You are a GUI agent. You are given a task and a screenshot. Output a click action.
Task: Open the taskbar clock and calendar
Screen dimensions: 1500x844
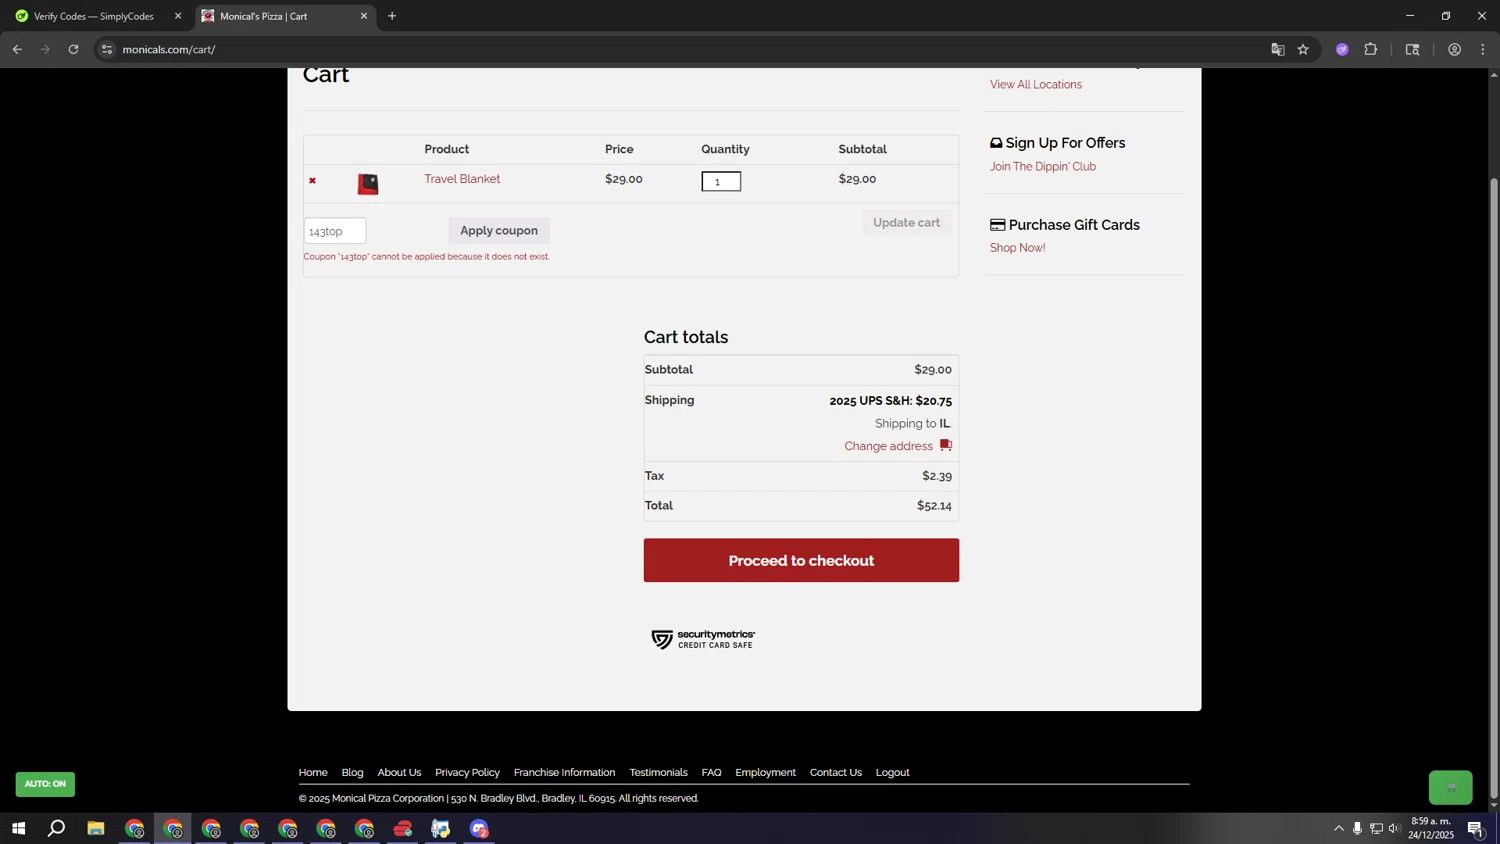tap(1431, 828)
